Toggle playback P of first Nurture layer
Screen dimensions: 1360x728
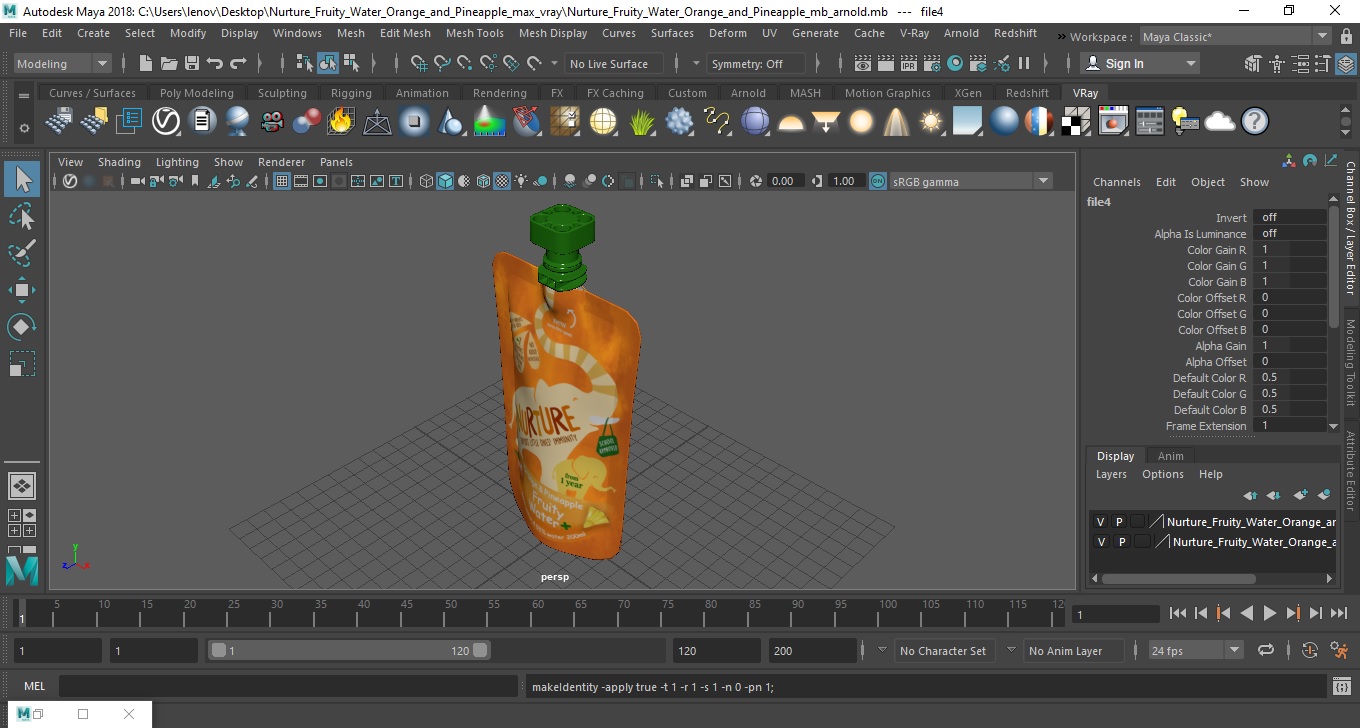click(x=1119, y=522)
